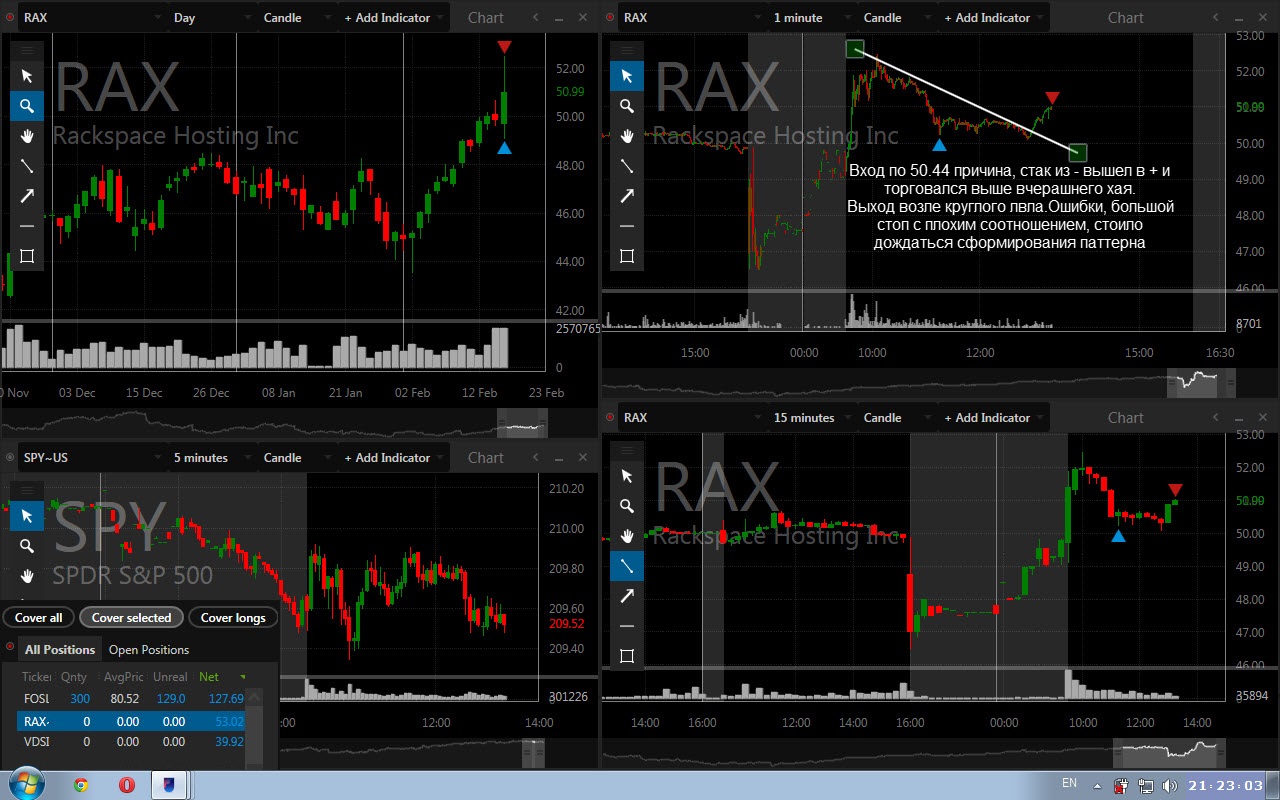Click the Day chart navigator range handle

point(522,423)
